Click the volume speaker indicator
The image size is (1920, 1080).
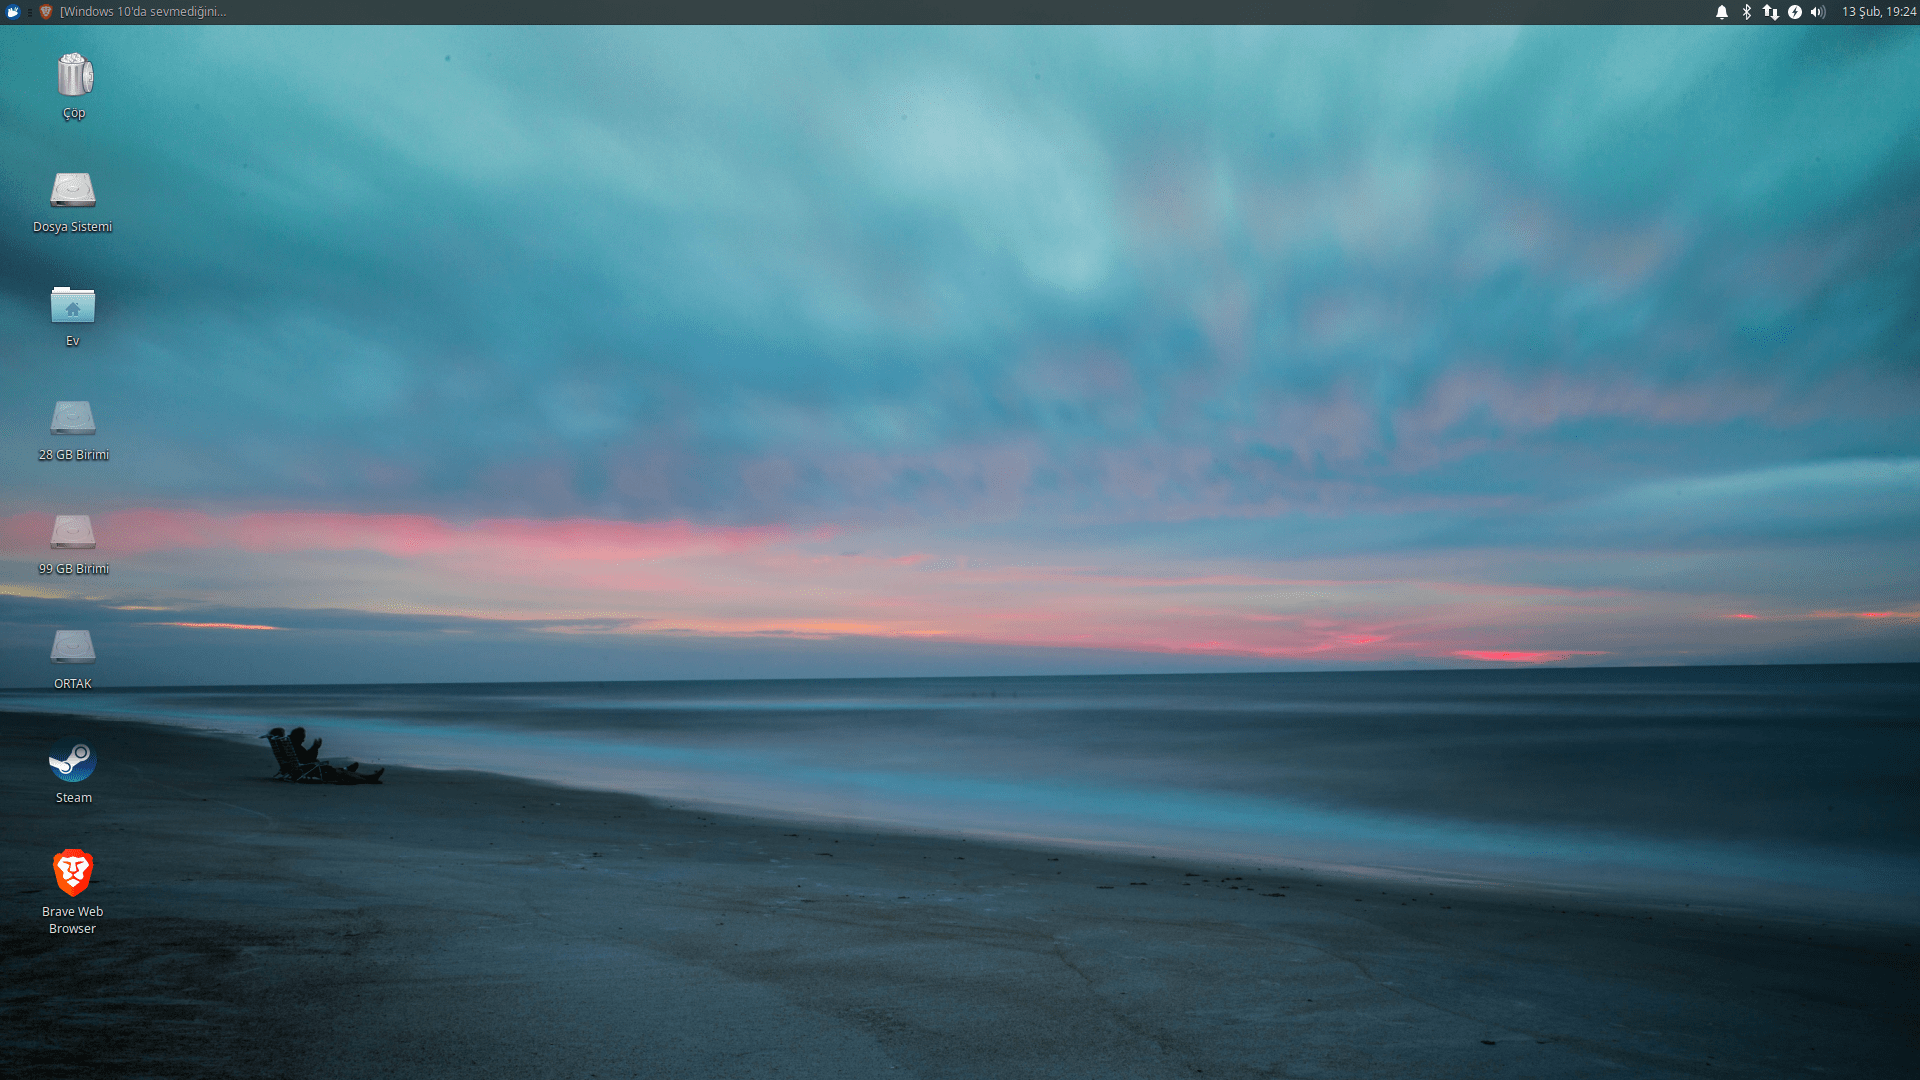coord(1818,12)
